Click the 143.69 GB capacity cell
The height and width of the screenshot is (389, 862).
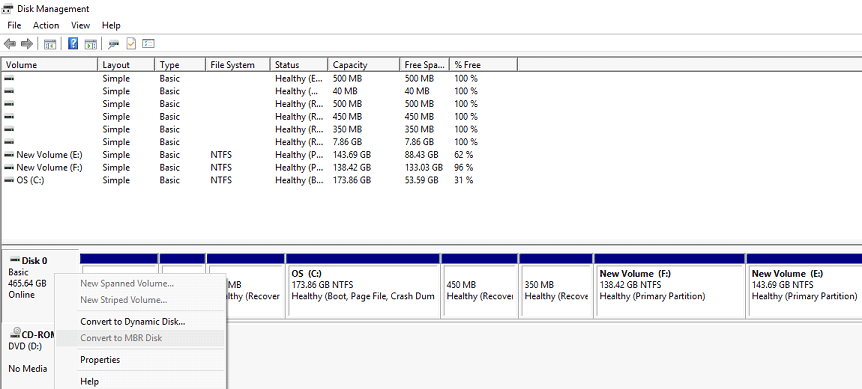(352, 155)
